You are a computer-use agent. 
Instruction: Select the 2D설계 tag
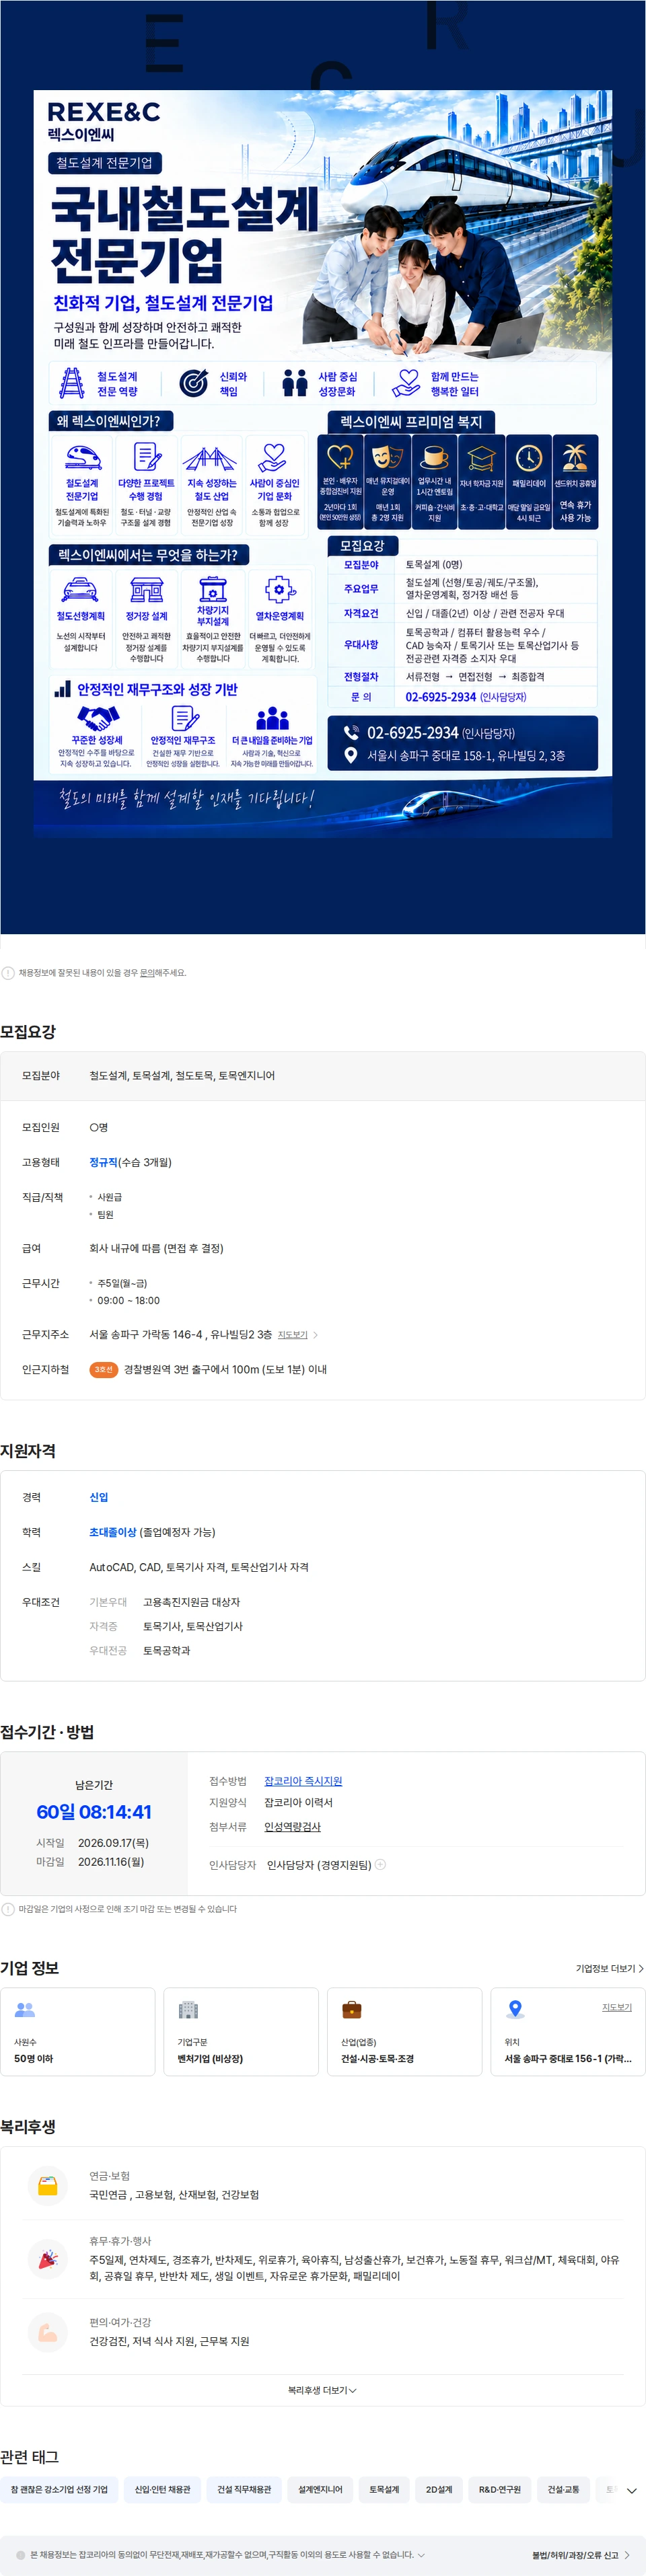pyautogui.click(x=439, y=2489)
